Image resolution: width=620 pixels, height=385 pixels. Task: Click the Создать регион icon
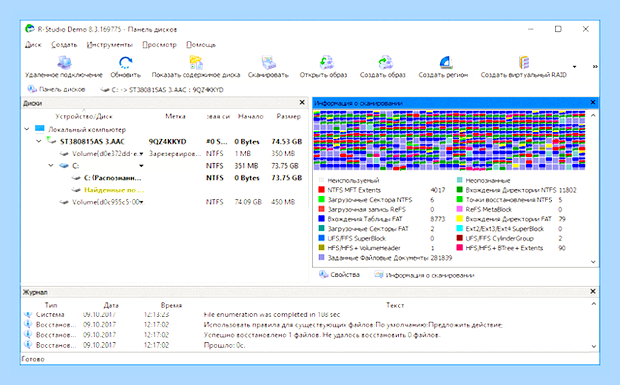point(445,62)
